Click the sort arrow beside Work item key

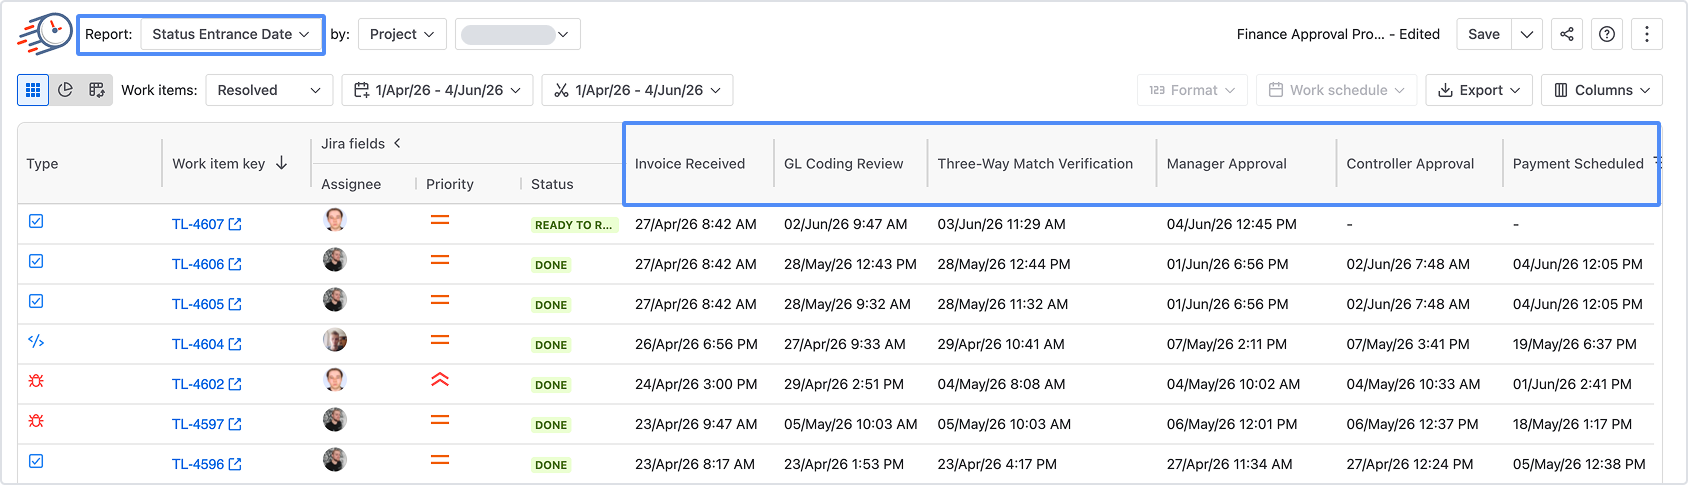pyautogui.click(x=282, y=163)
